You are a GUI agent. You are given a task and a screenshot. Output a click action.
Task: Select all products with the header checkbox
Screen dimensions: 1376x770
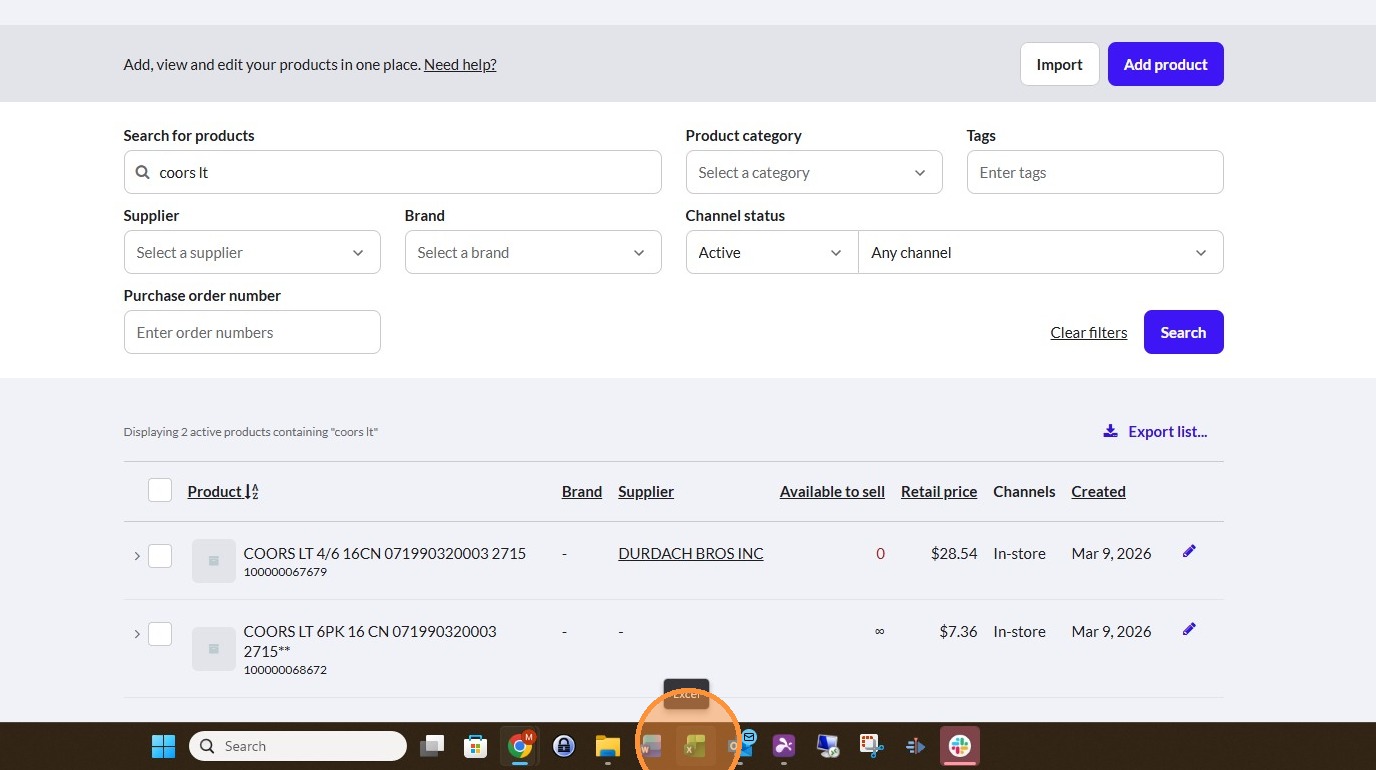click(x=160, y=490)
